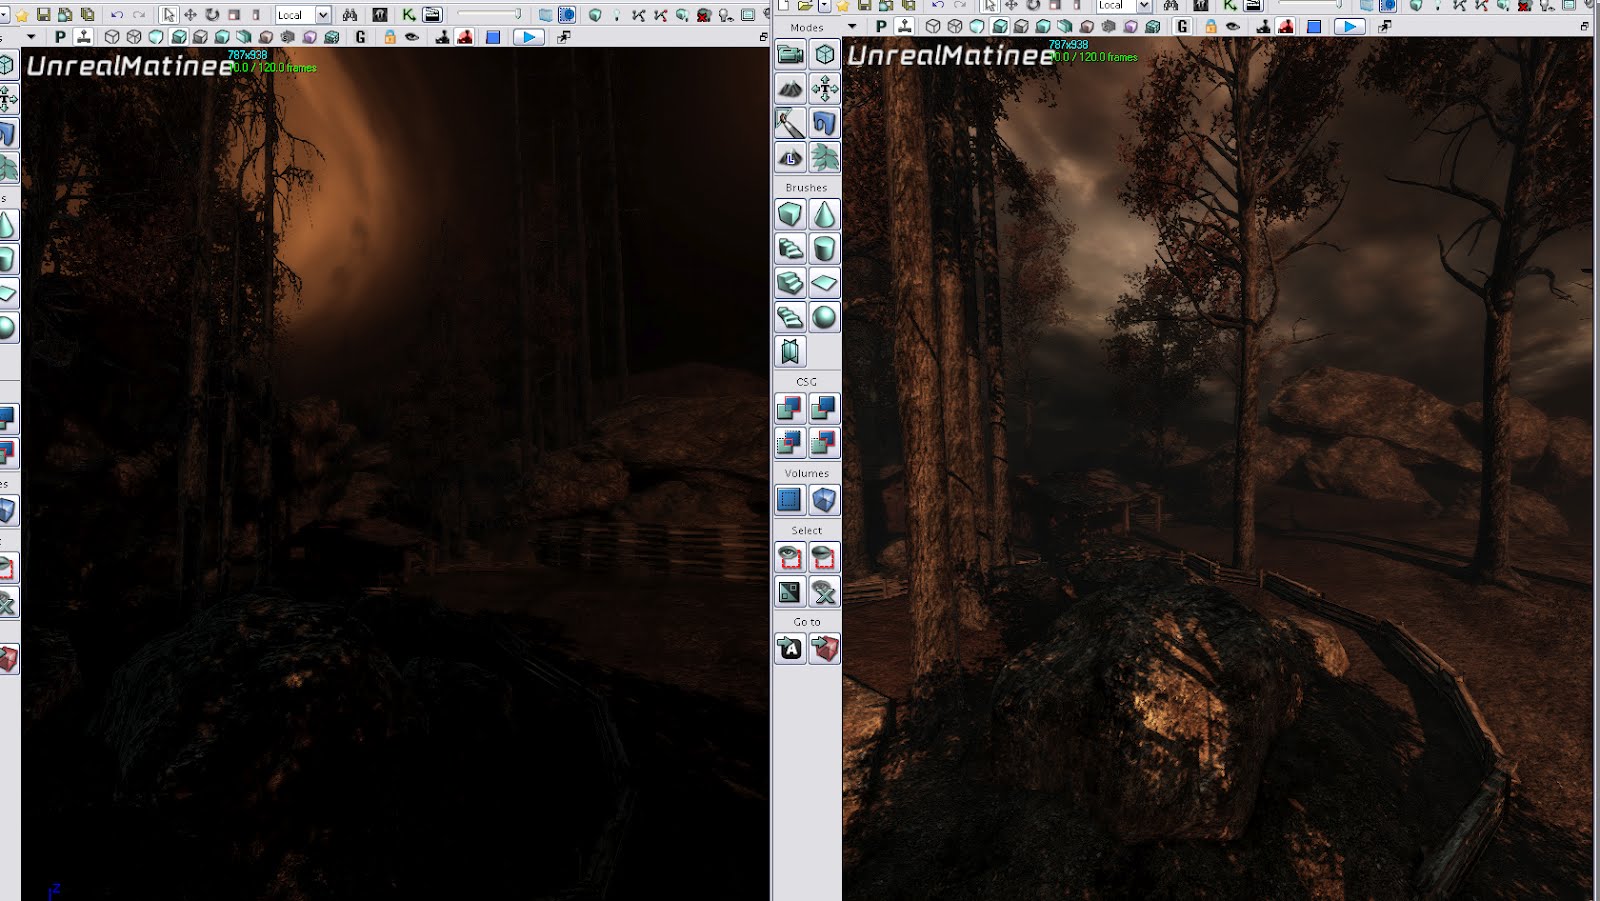The height and width of the screenshot is (901, 1600).
Task: Switch to Terrain editing mode
Action: point(790,89)
